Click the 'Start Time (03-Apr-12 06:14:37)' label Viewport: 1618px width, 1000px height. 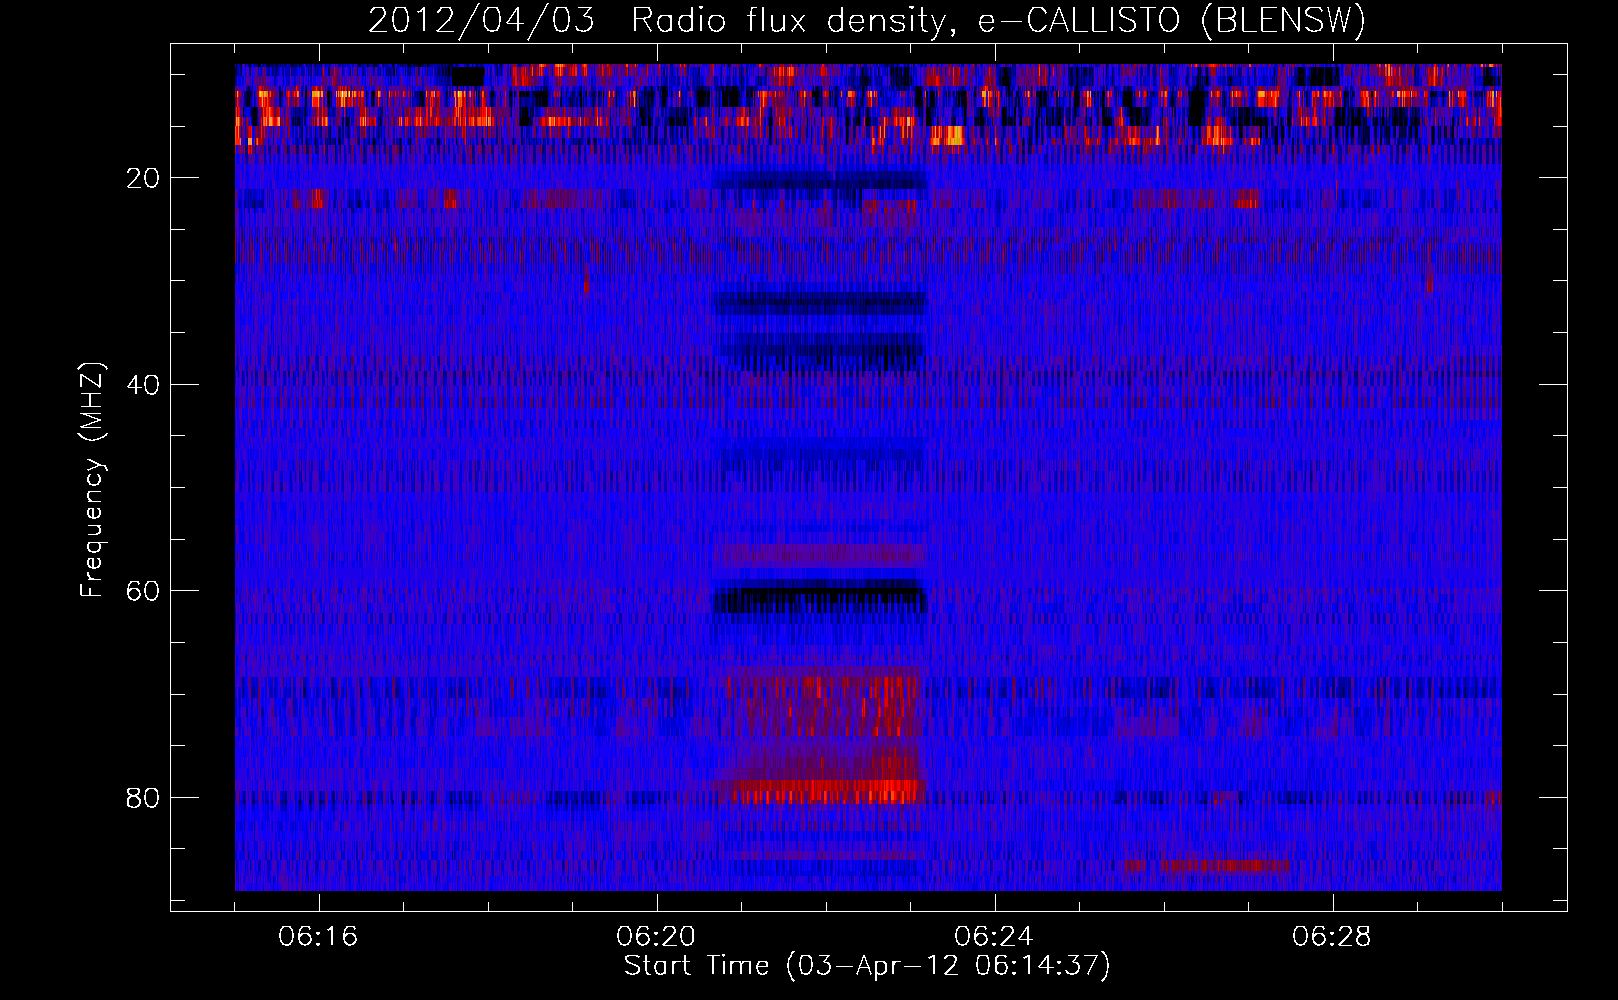click(x=867, y=966)
